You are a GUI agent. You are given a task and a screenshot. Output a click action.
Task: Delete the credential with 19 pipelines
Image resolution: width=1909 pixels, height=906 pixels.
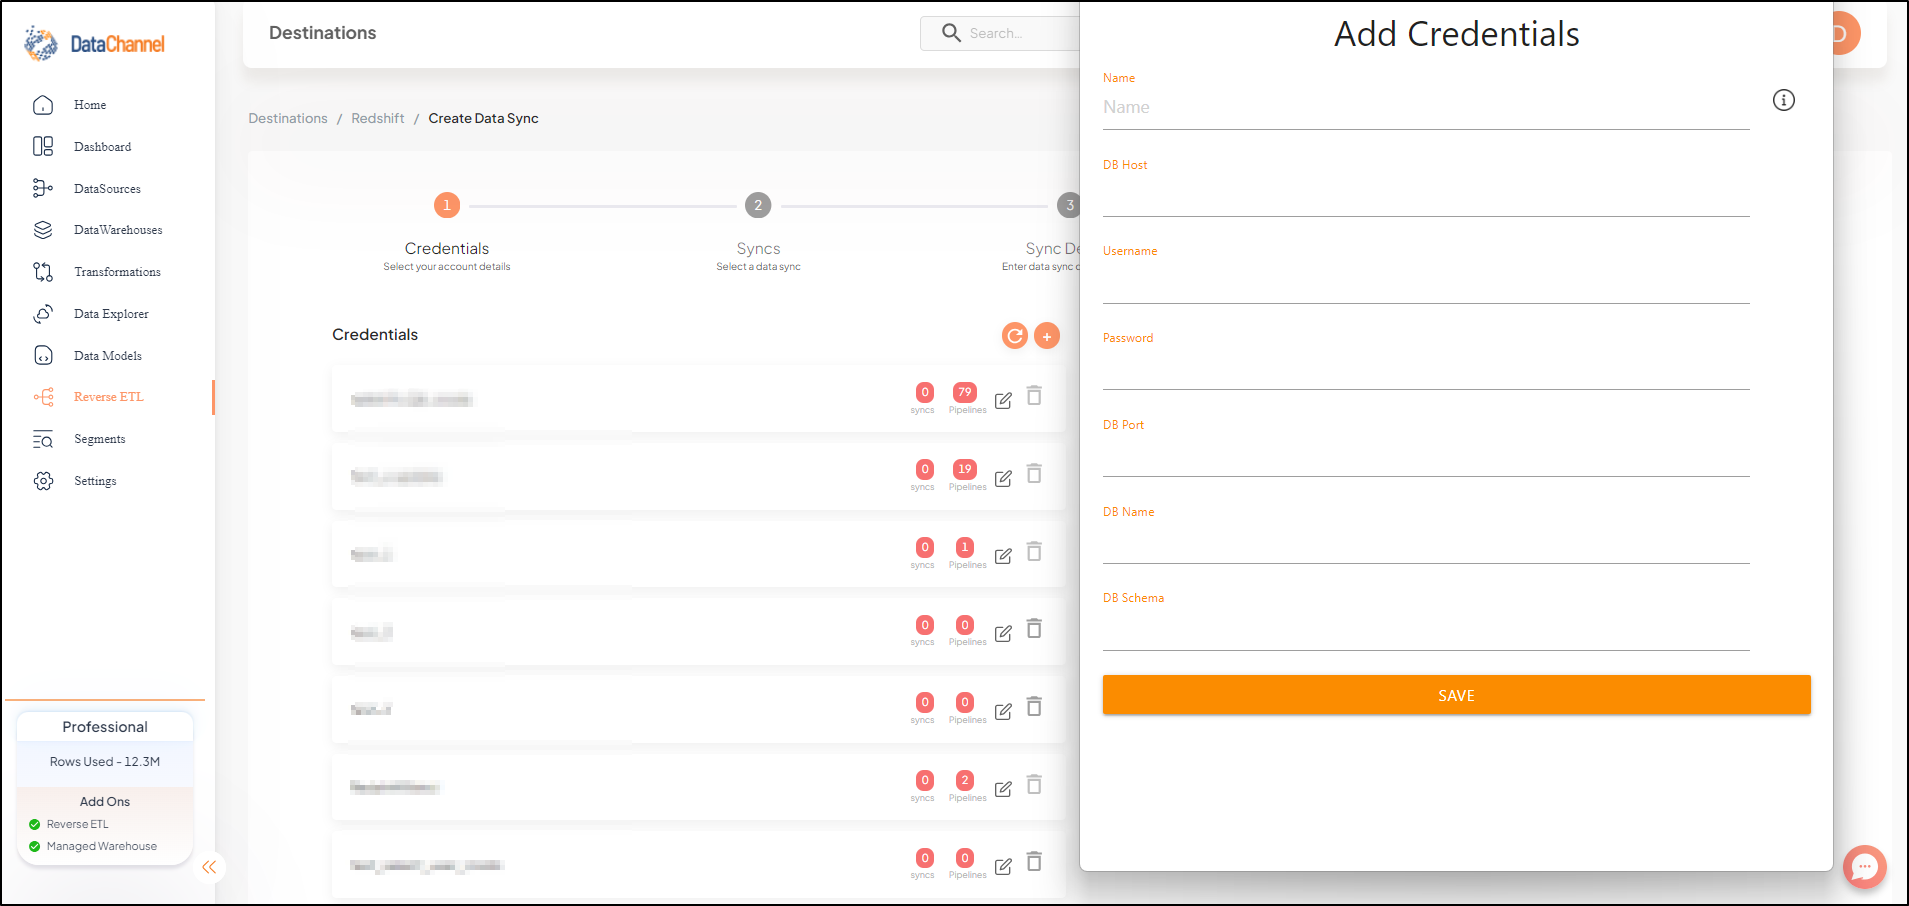tap(1034, 473)
